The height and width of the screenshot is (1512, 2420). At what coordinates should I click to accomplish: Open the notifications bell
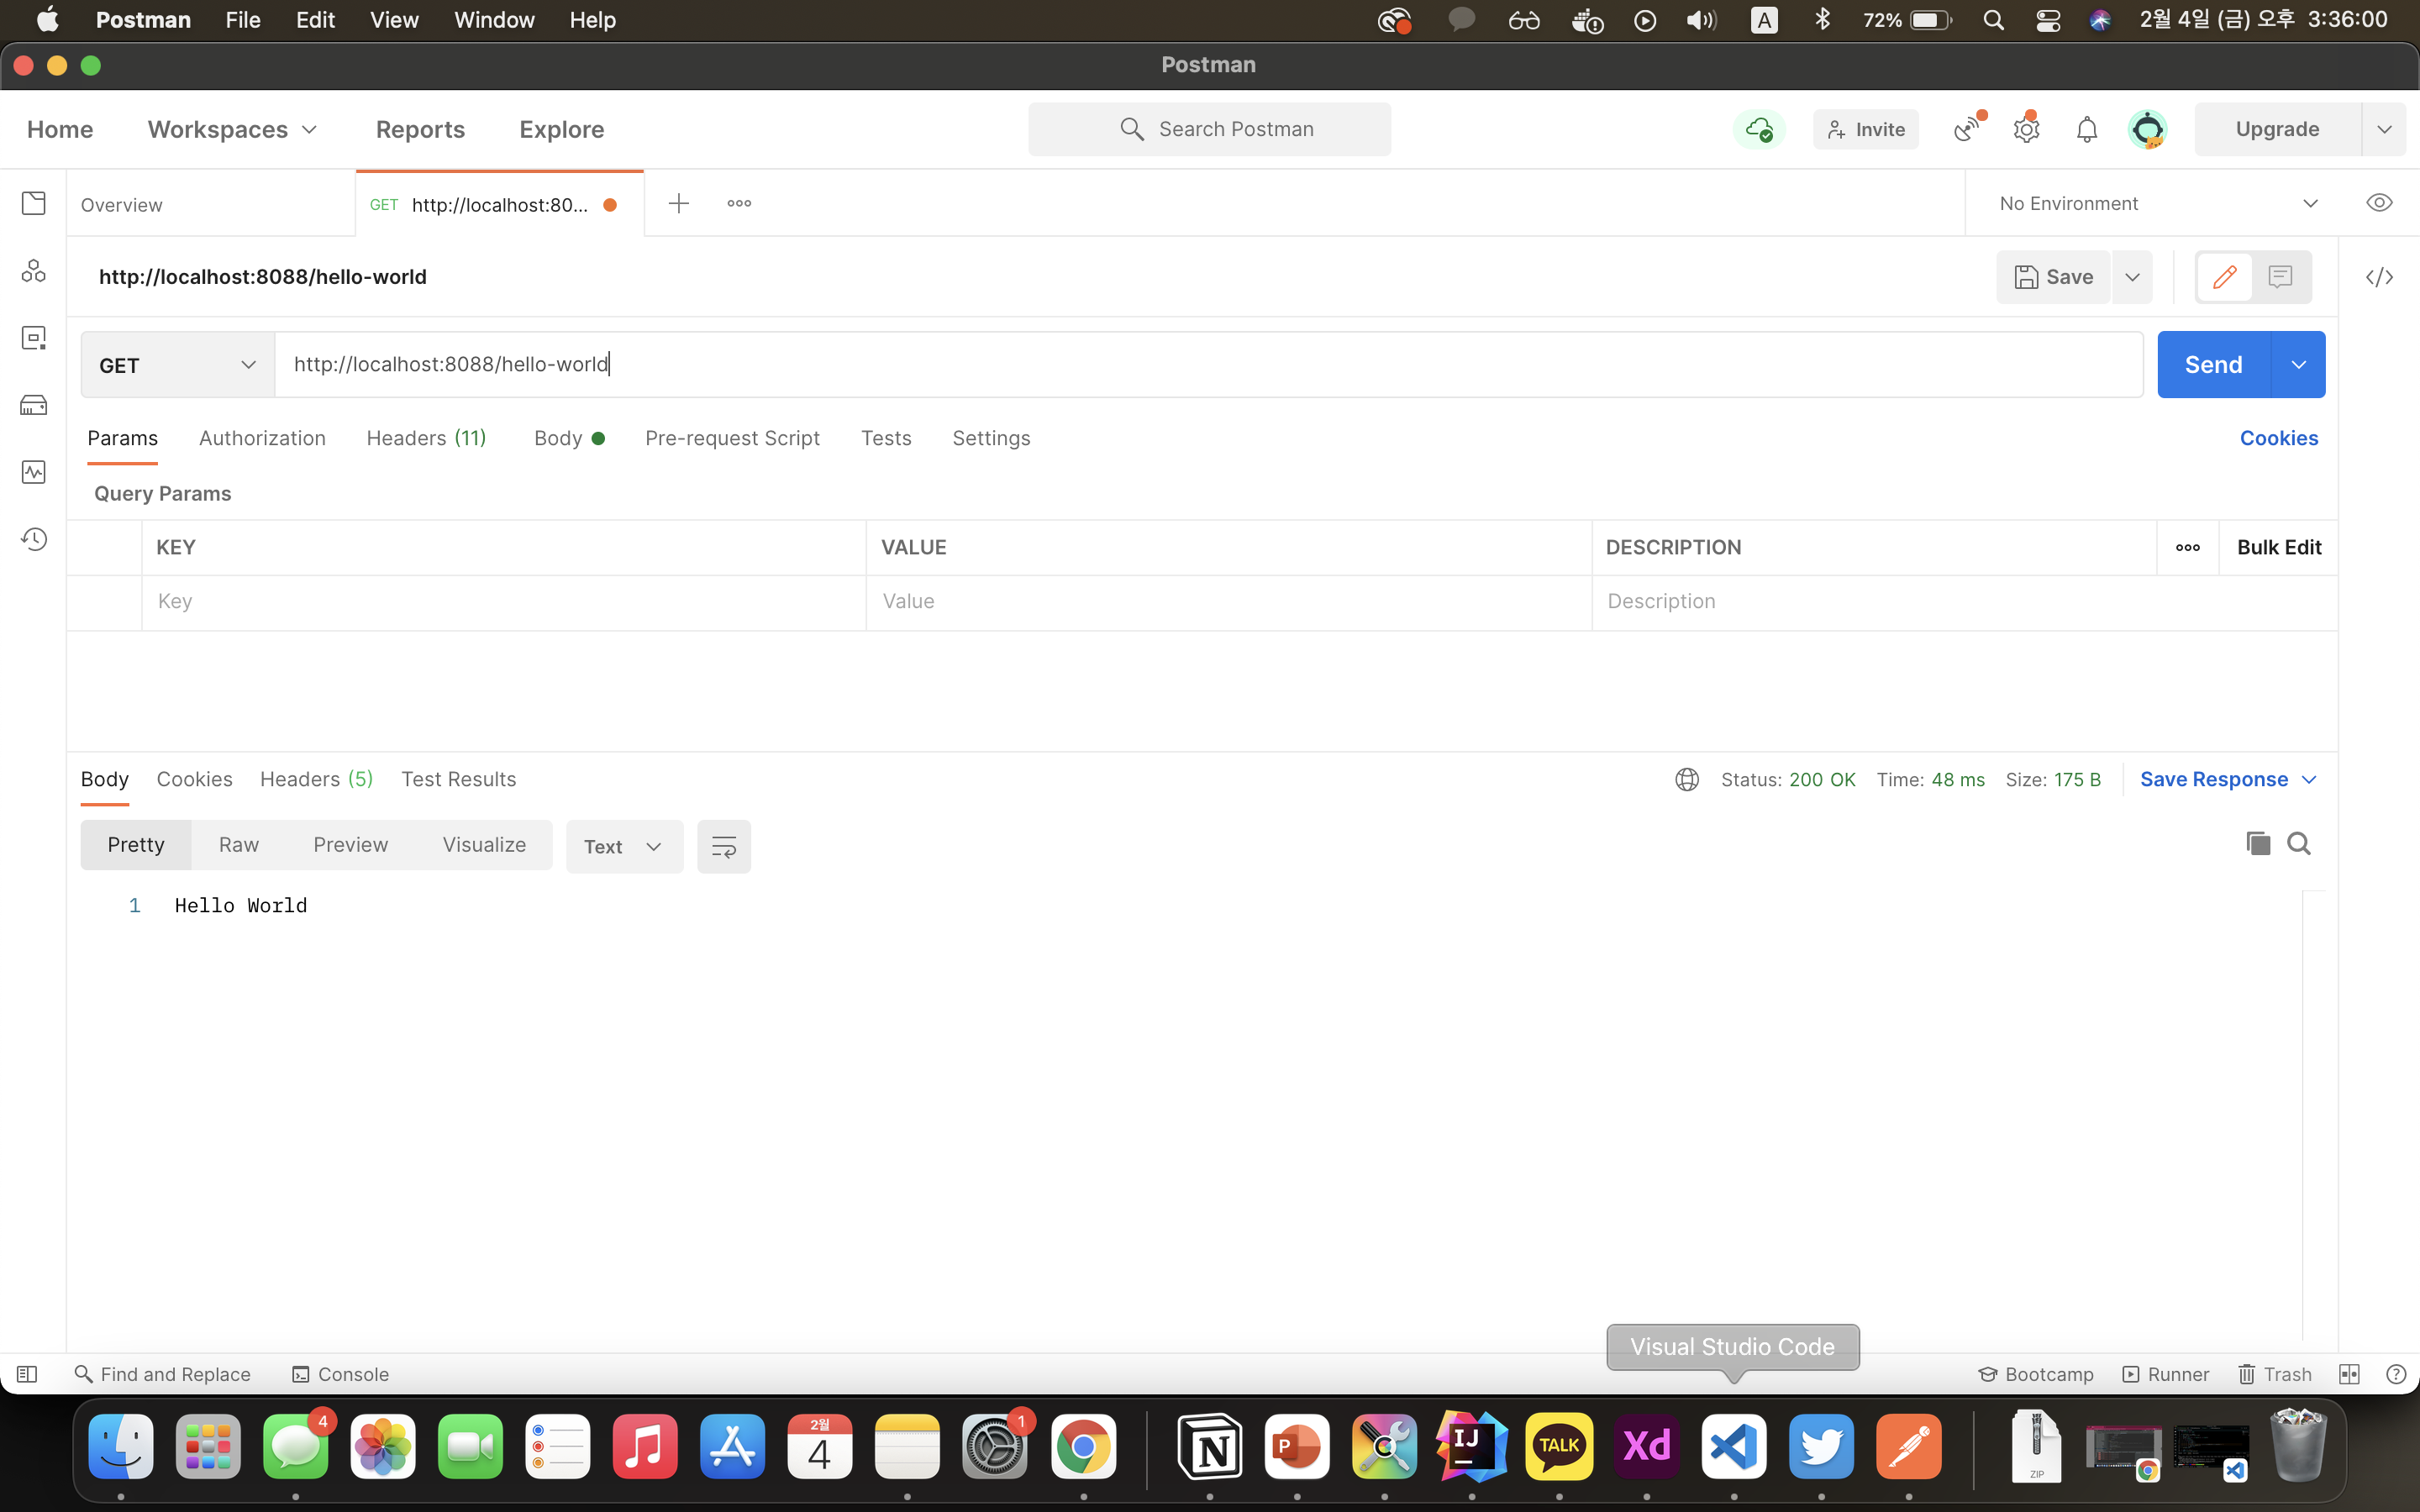pyautogui.click(x=2086, y=129)
